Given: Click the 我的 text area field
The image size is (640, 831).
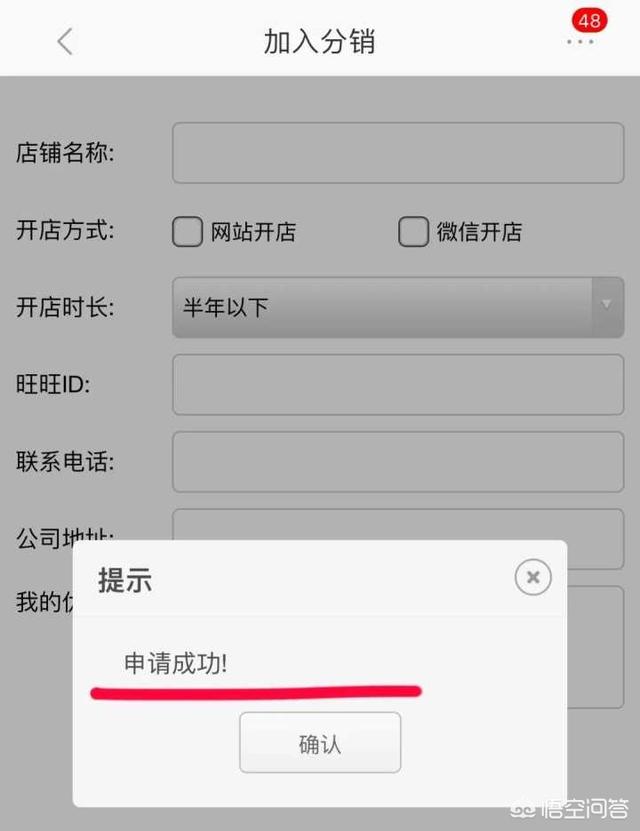Looking at the screenshot, I should [x=595, y=647].
